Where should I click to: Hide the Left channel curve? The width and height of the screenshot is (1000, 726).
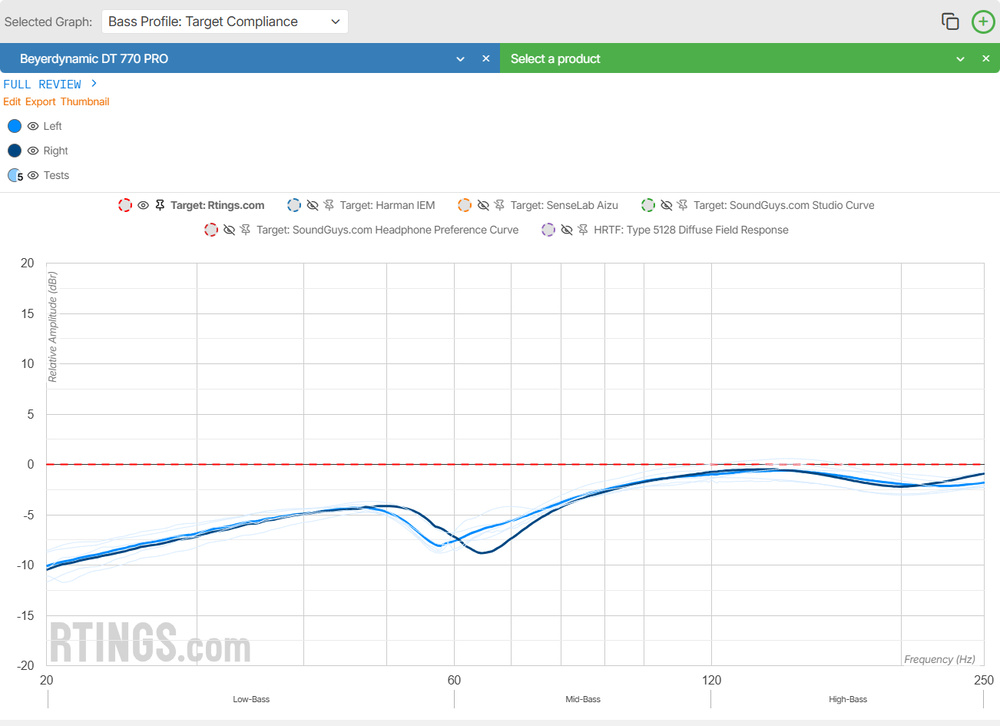[33, 126]
